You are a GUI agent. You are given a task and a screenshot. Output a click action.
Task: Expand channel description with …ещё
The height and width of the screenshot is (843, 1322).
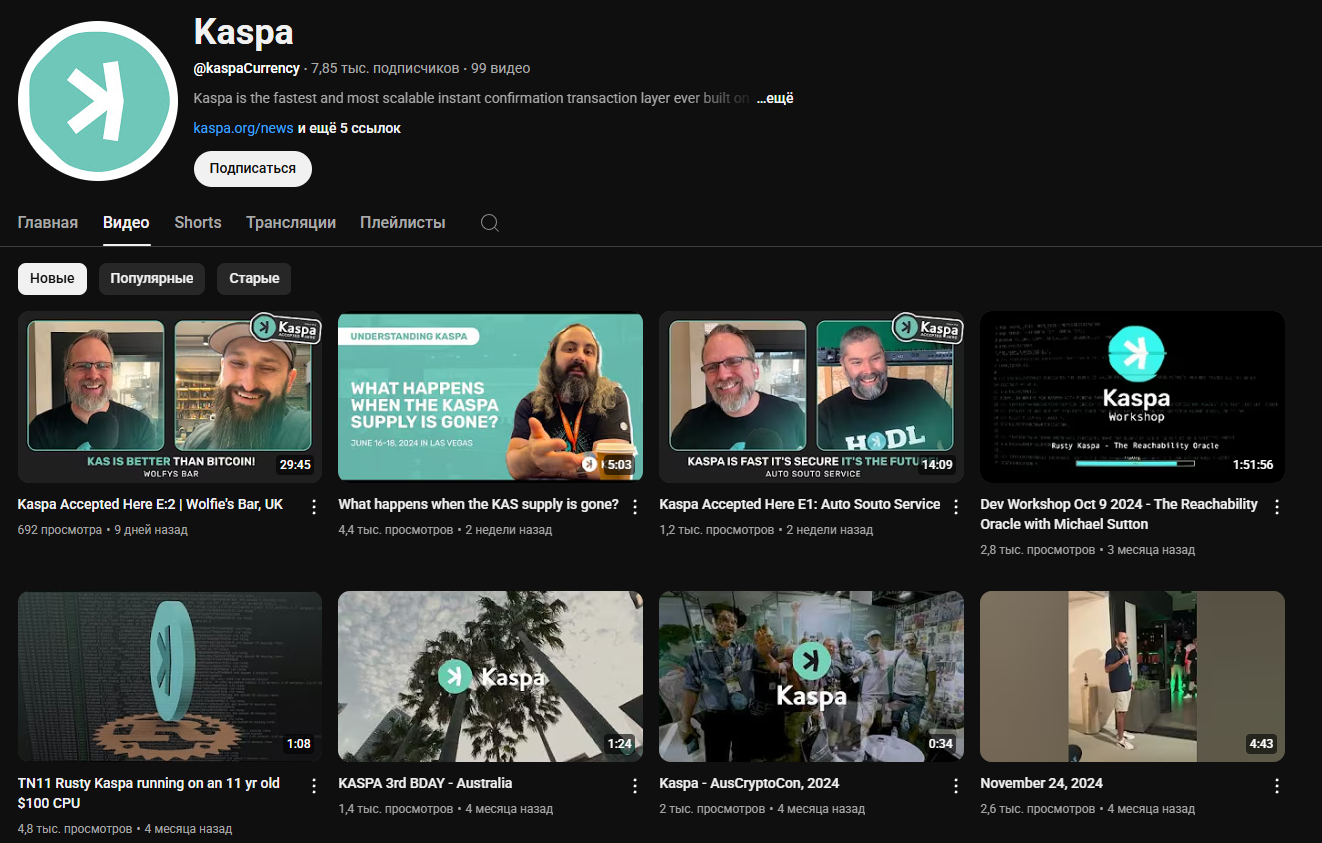coord(775,99)
